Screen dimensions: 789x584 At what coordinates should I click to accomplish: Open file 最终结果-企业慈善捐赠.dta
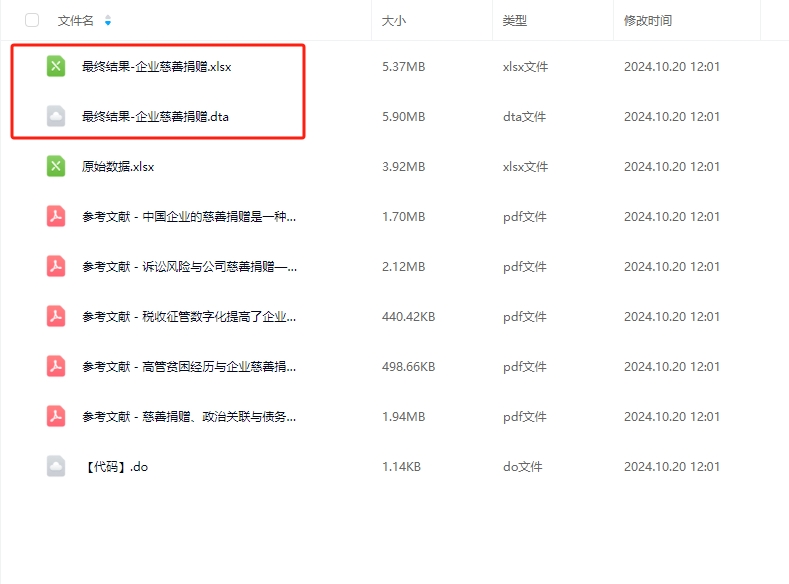155,117
